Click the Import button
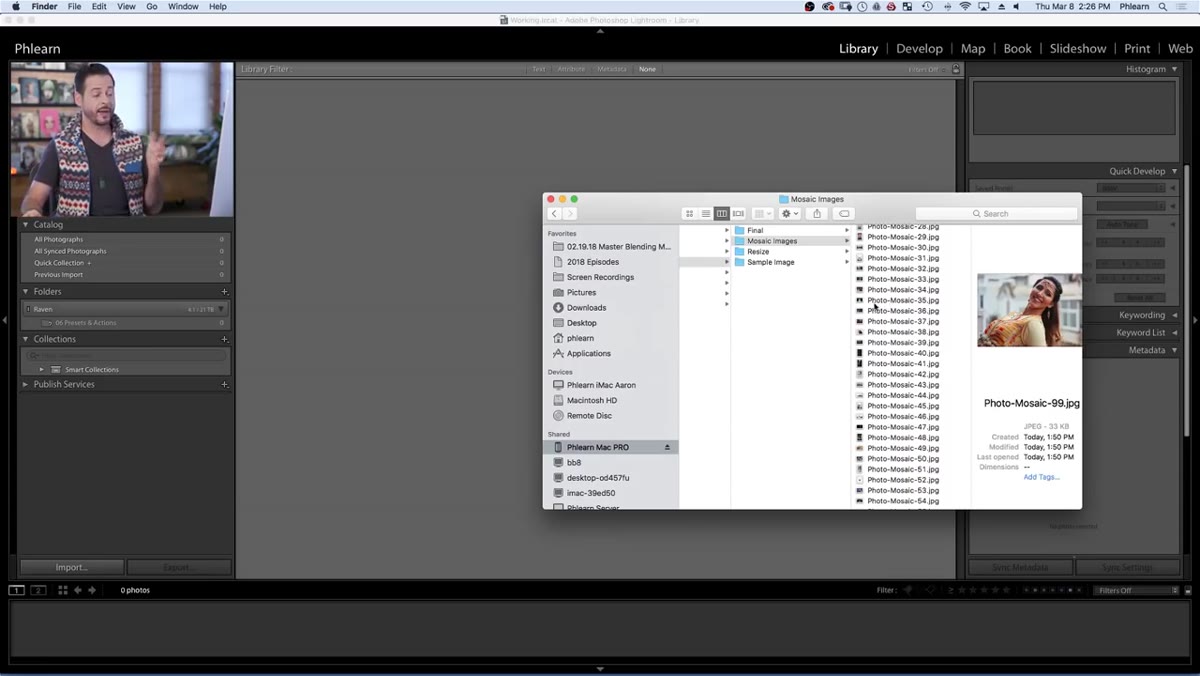Viewport: 1200px width, 676px height. [71, 567]
